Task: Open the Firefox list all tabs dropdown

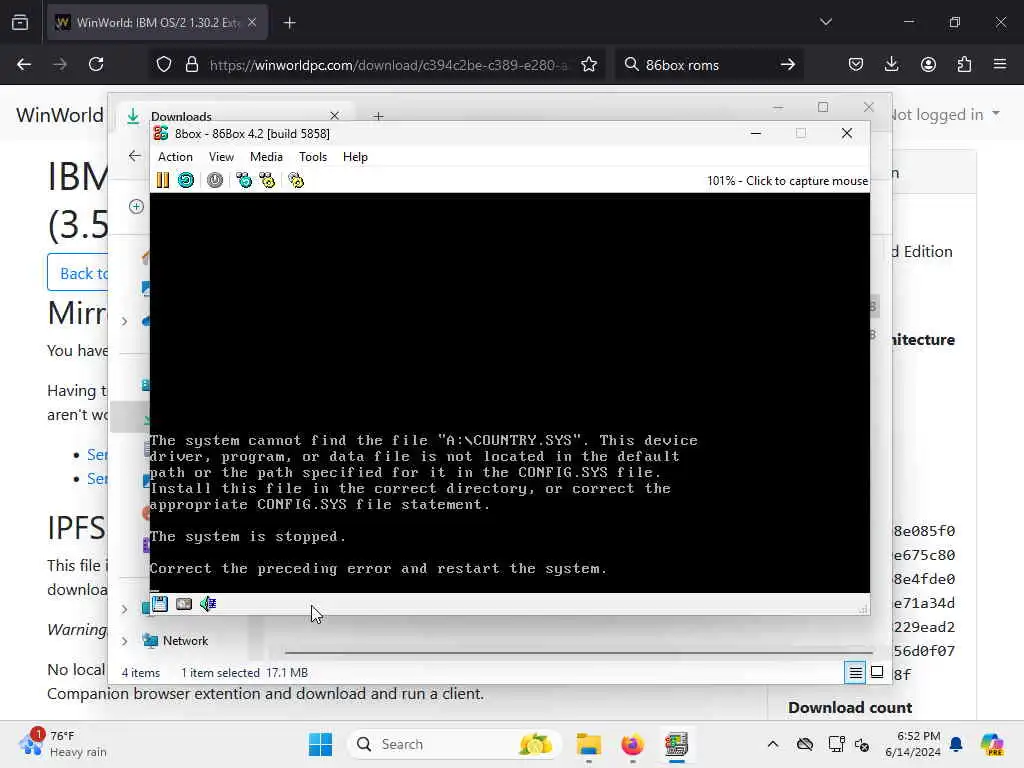Action: coord(825,22)
